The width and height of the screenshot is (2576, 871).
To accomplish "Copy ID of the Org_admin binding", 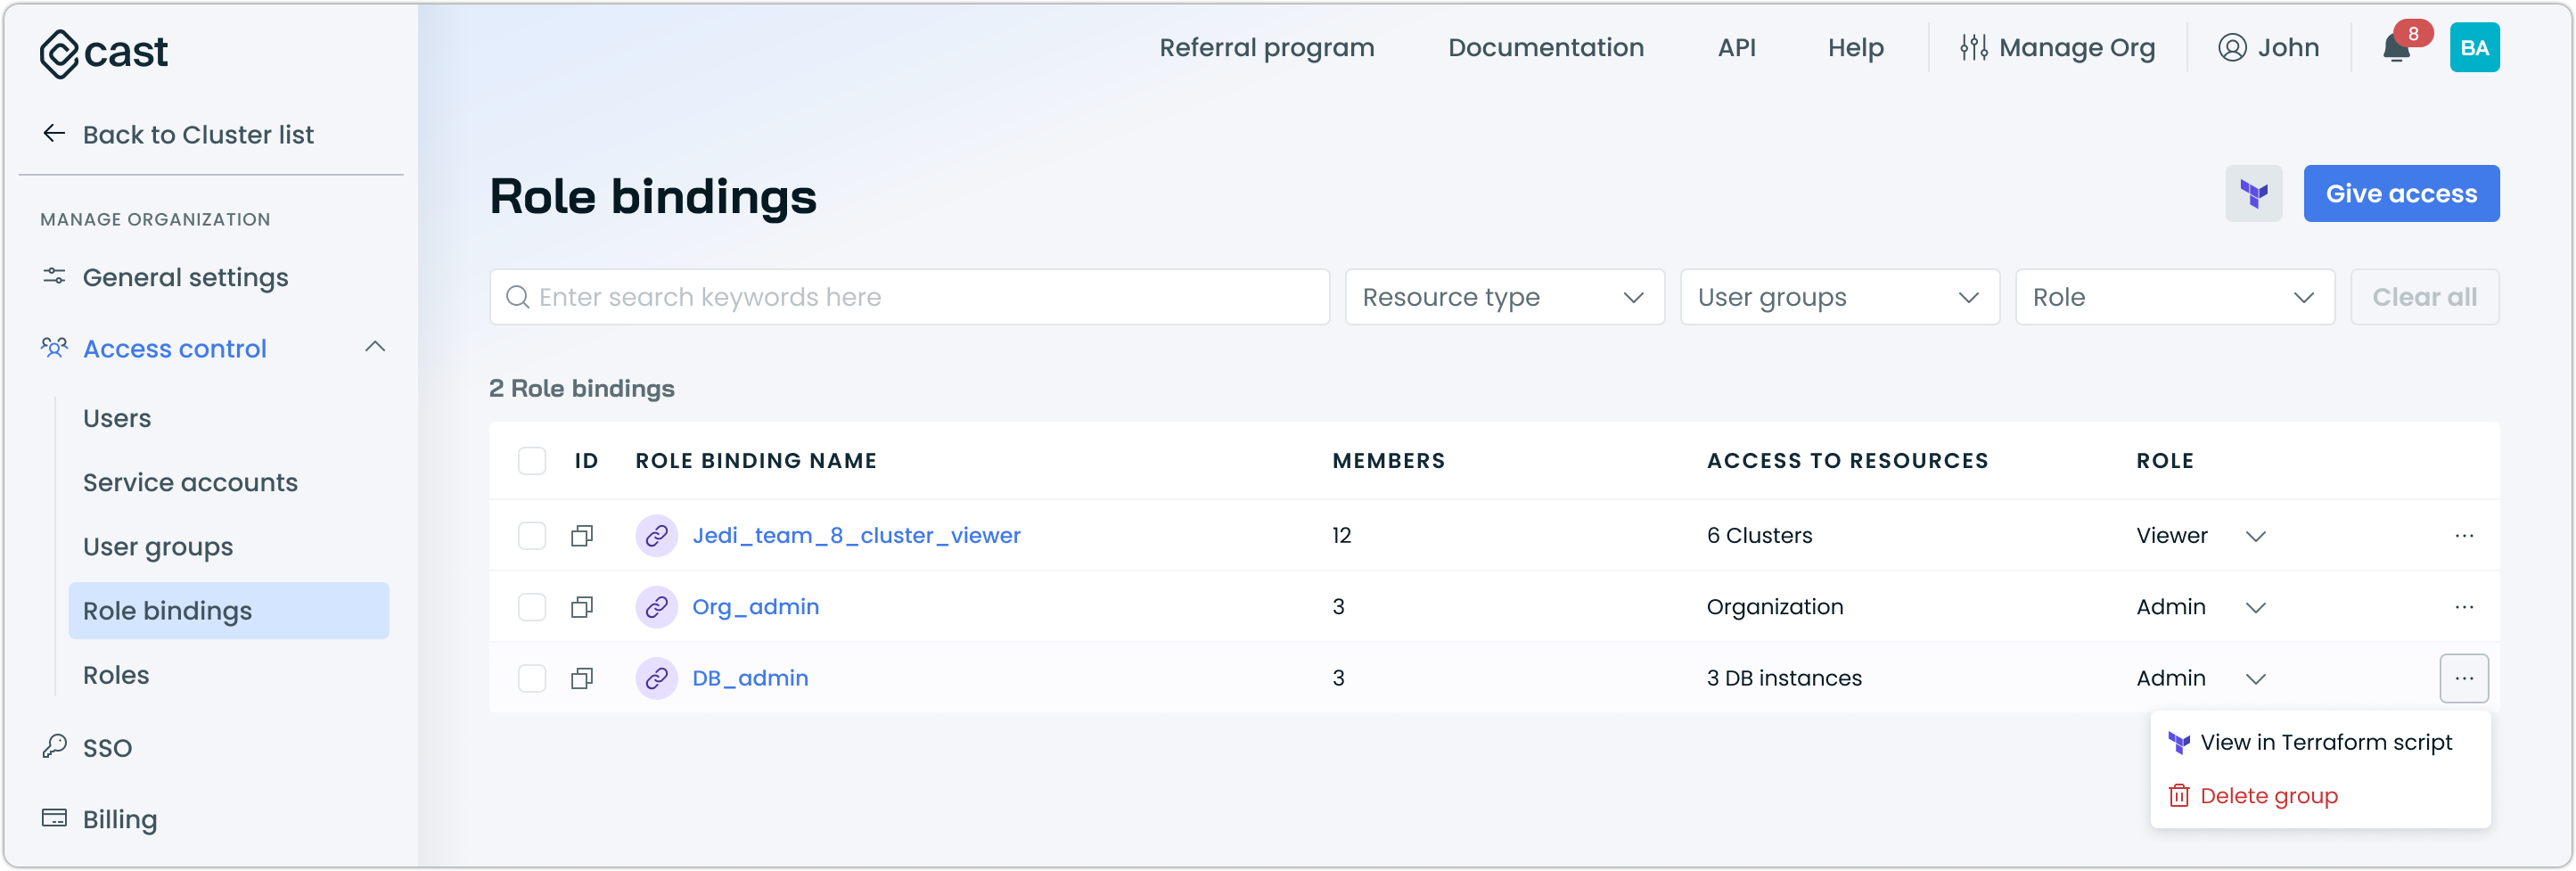I will [582, 607].
